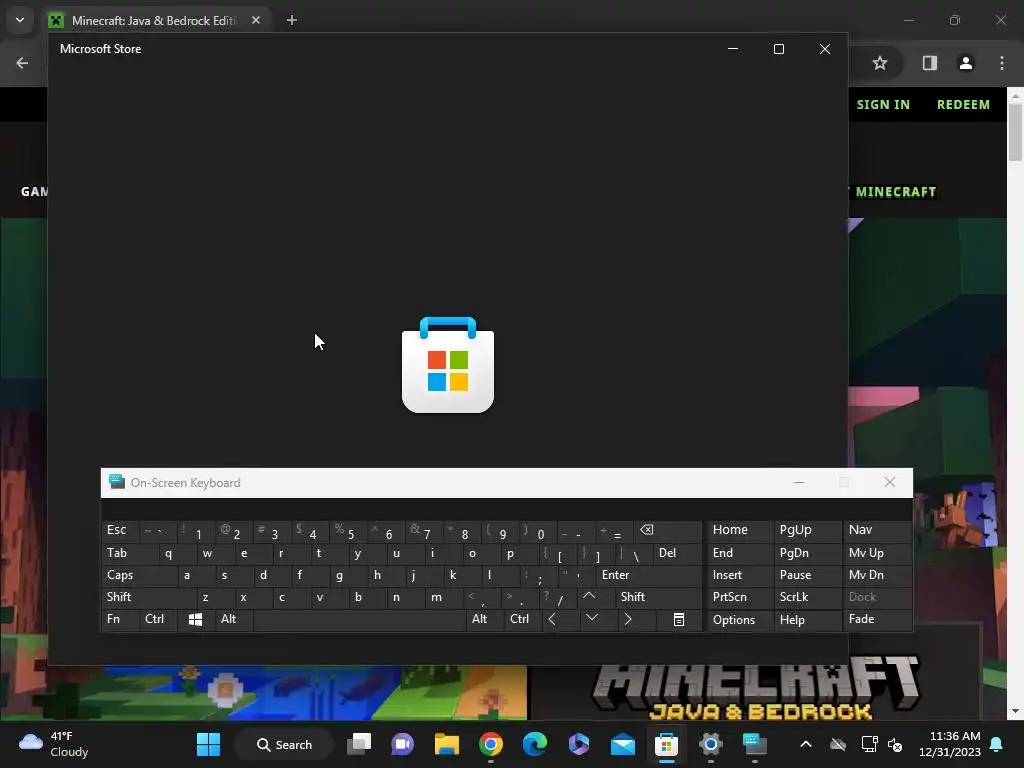
Task: Click the Home key on On-Screen Keyboard
Action: [739, 530]
